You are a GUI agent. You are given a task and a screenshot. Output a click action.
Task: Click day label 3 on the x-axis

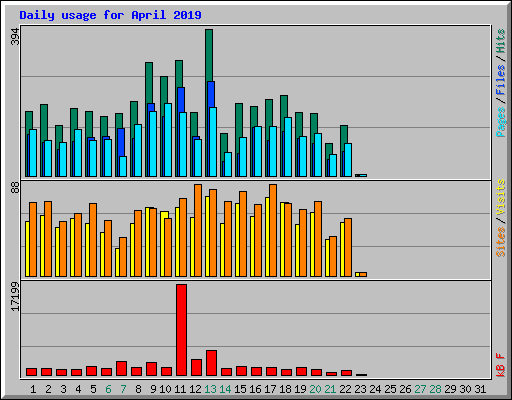[x=63, y=389]
